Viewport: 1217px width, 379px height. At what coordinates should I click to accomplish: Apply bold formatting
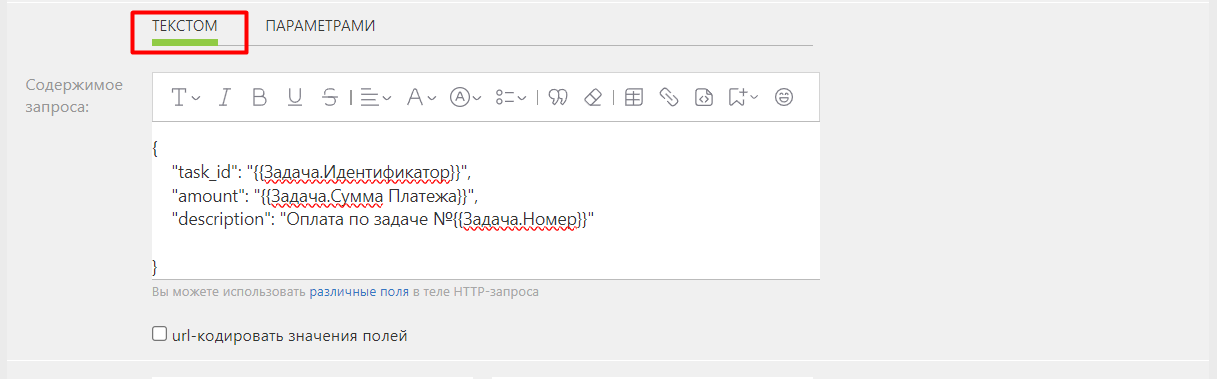[x=259, y=97]
